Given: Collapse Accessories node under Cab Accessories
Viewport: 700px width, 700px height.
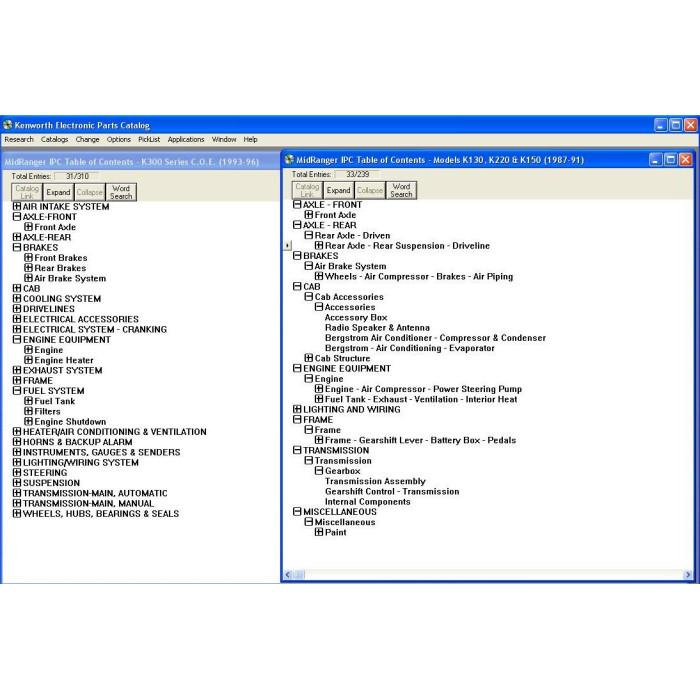Looking at the screenshot, I should click(x=319, y=307).
